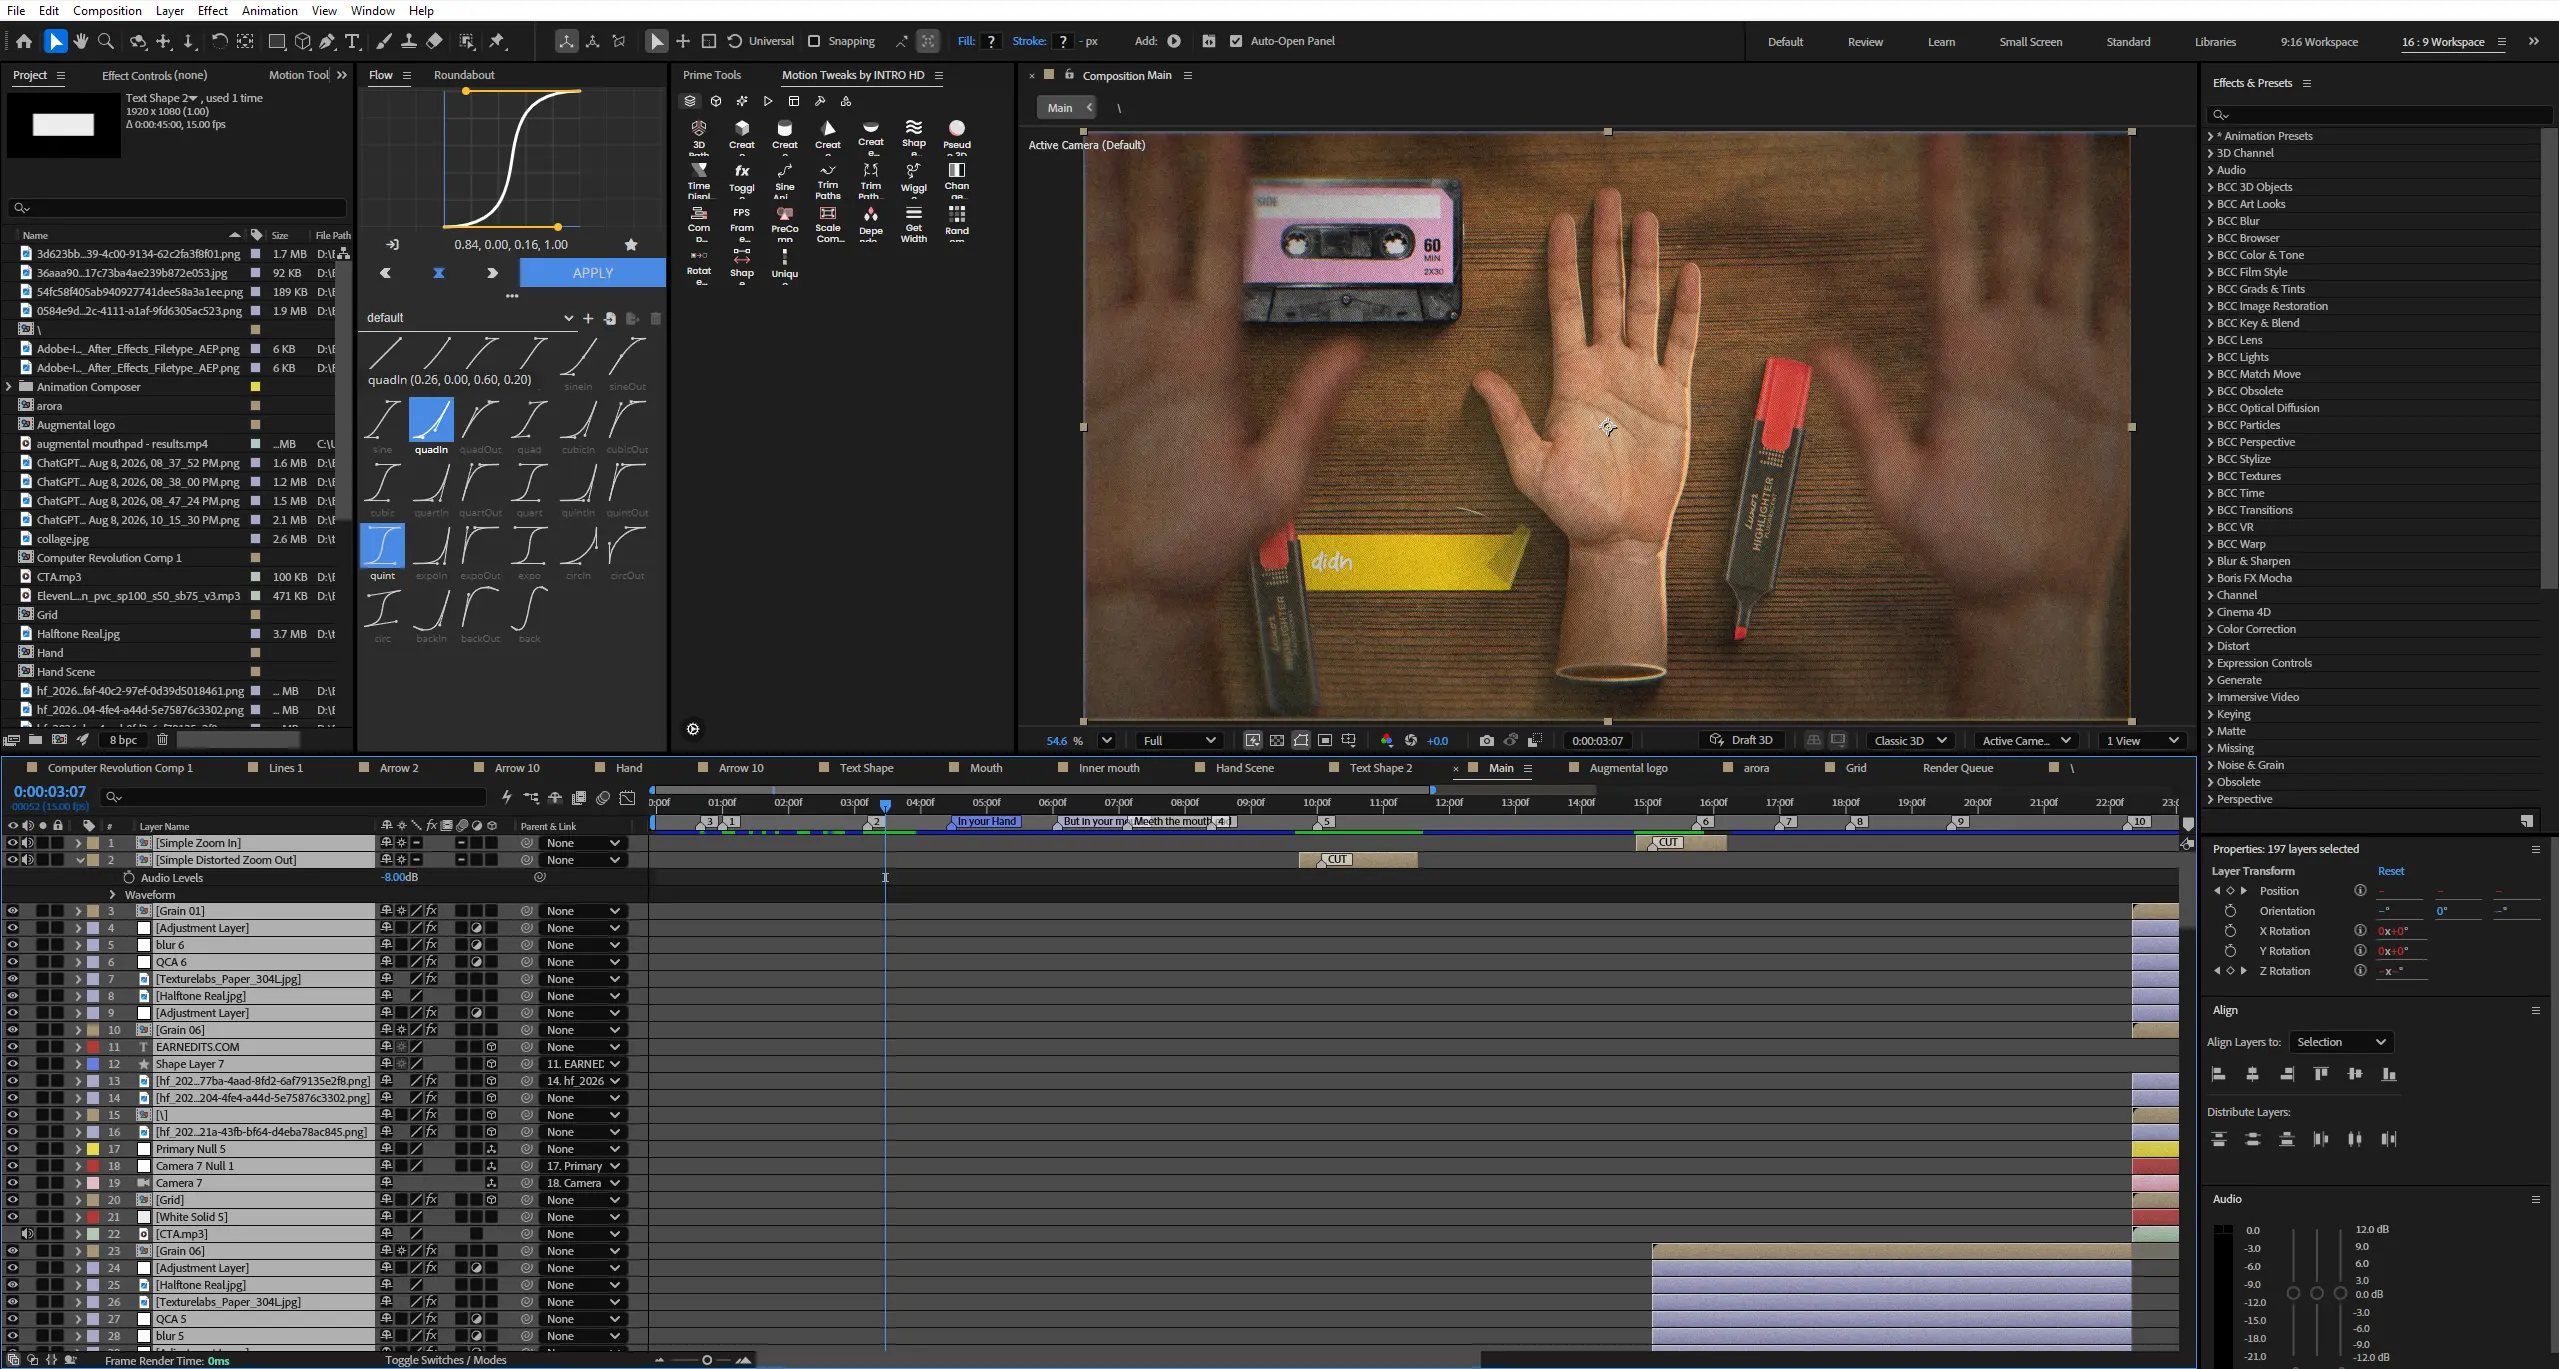Switch to the Roundabout tab
This screenshot has height=1369, width=2559.
point(464,75)
